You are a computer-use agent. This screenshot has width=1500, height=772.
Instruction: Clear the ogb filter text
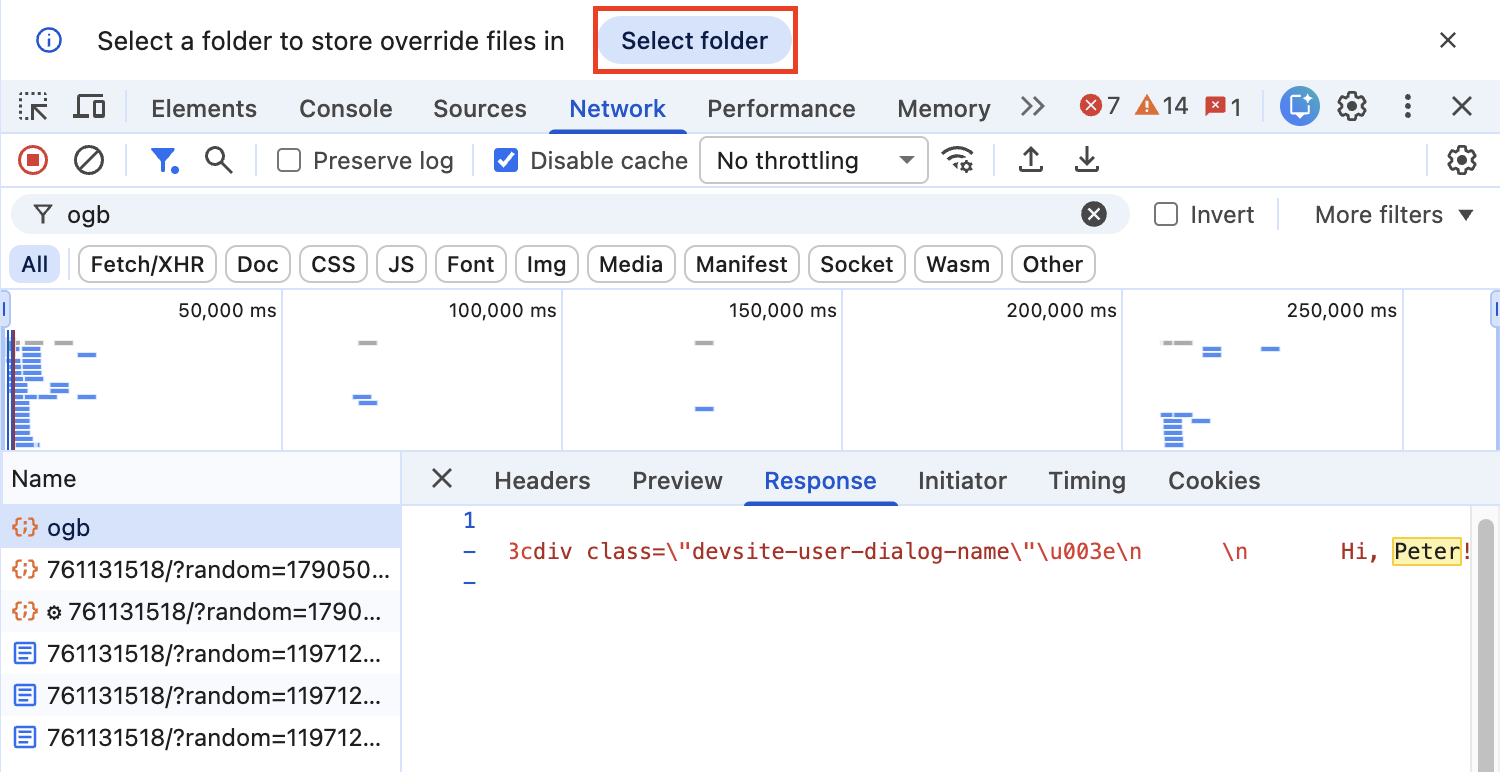click(x=1094, y=214)
